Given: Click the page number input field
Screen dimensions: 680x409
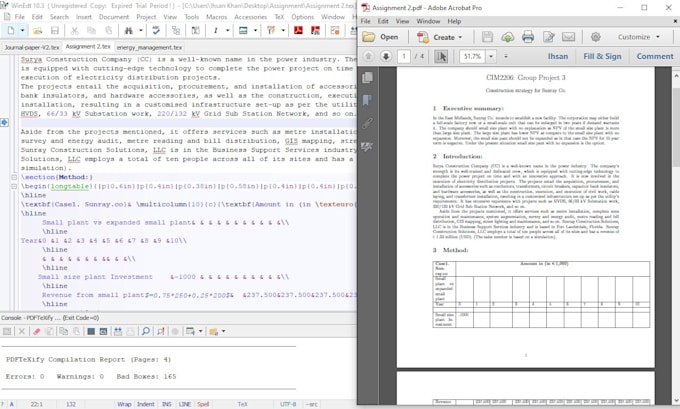Looking at the screenshot, I should point(404,56).
